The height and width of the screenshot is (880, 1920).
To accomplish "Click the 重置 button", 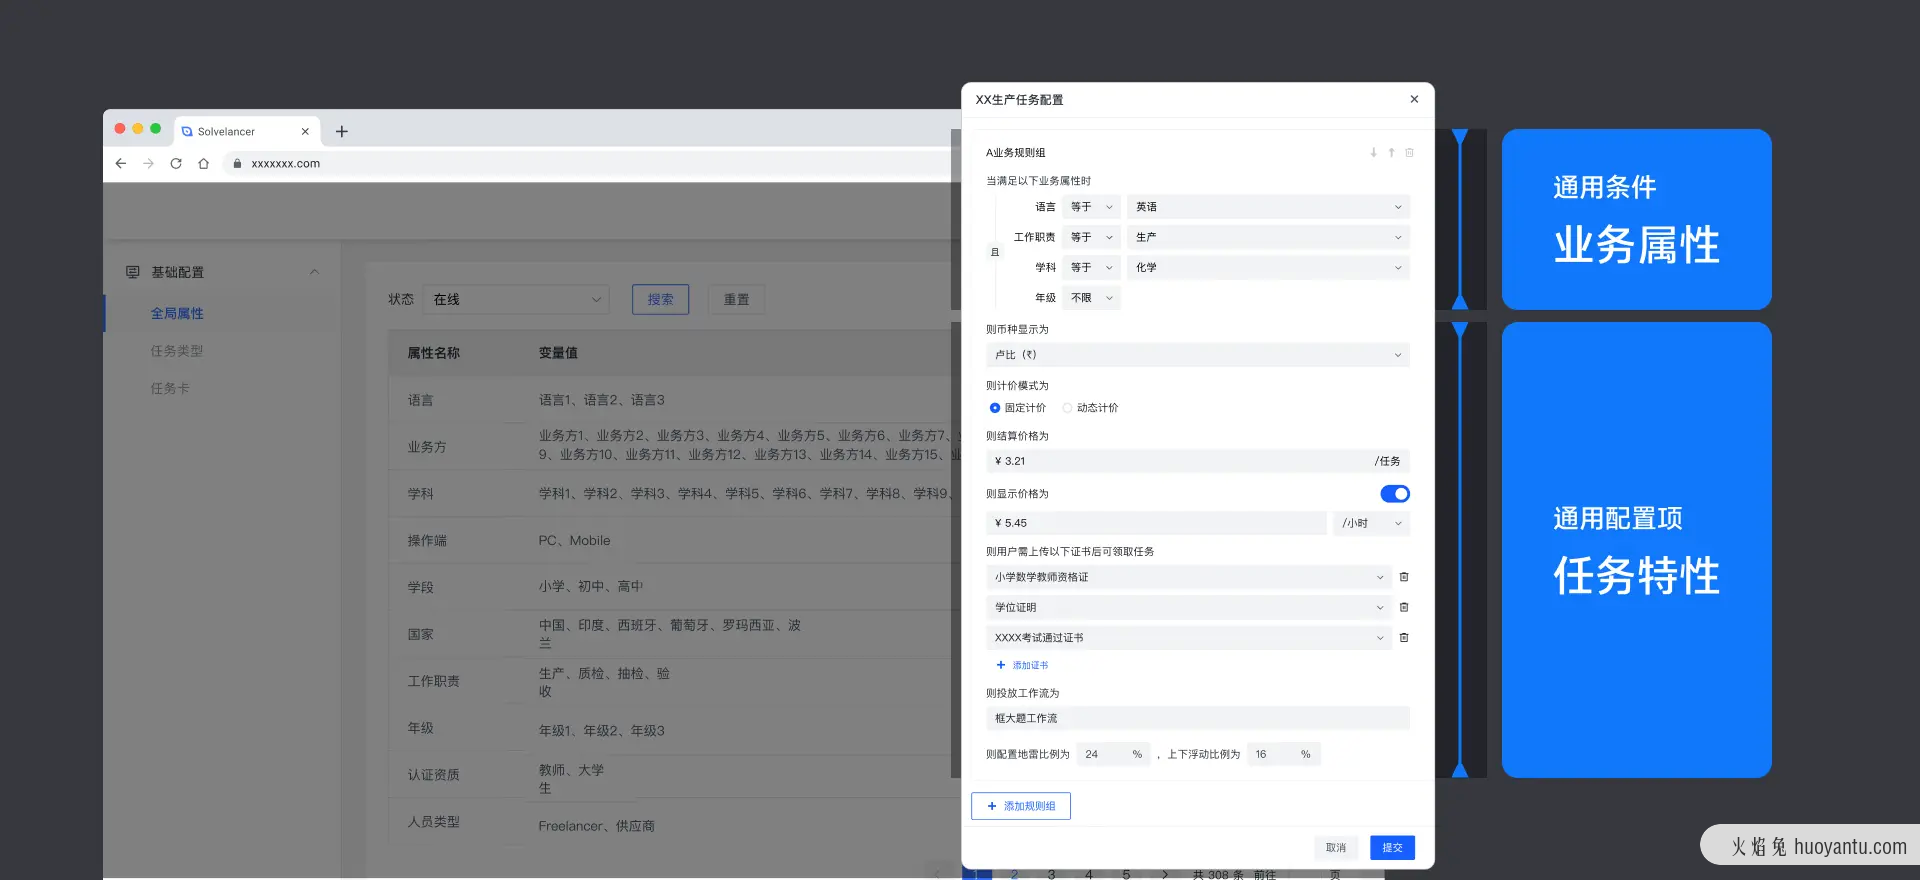I will 736,299.
